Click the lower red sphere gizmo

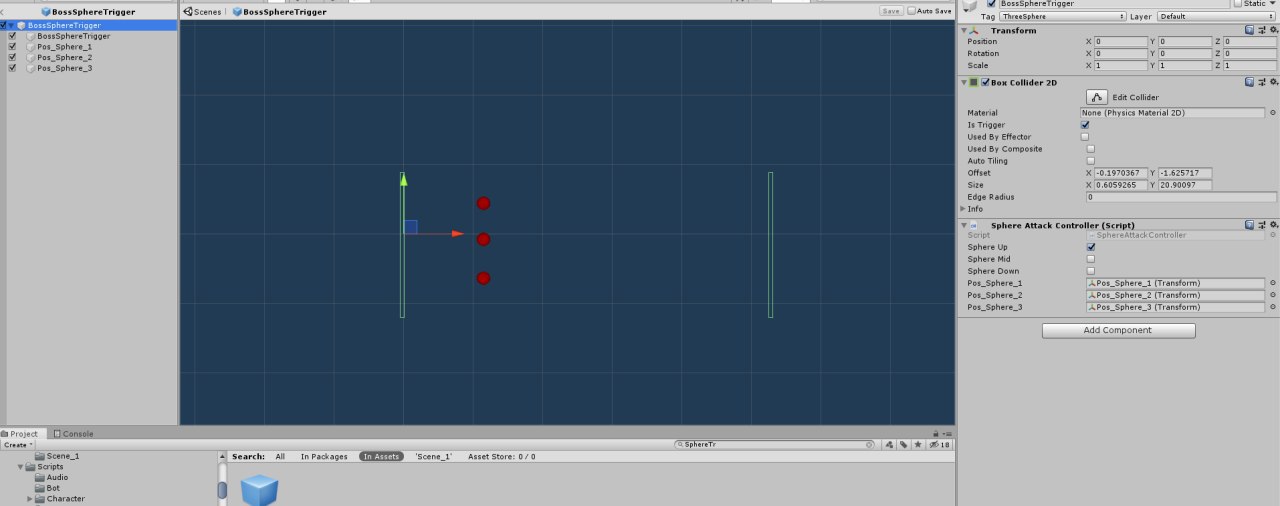(483, 278)
